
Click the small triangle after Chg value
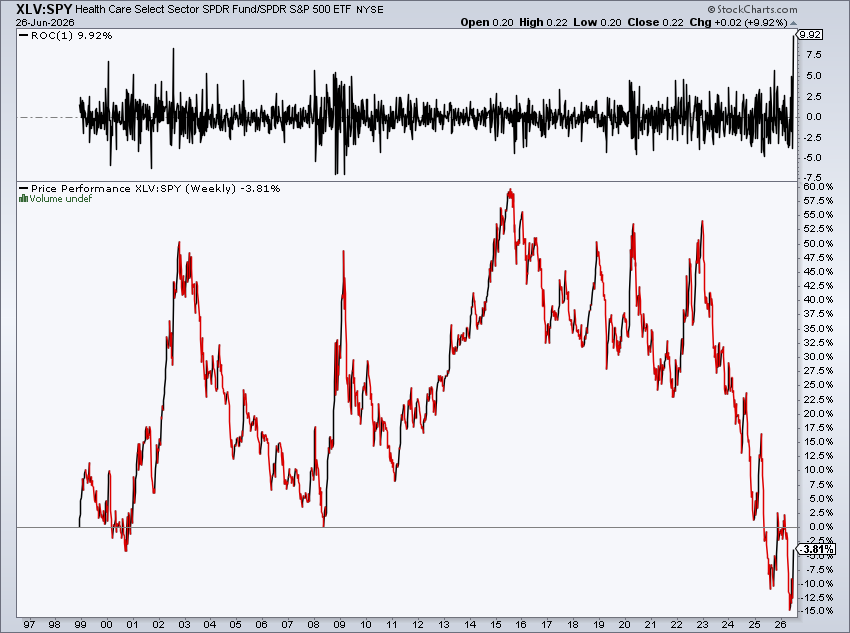[794, 23]
